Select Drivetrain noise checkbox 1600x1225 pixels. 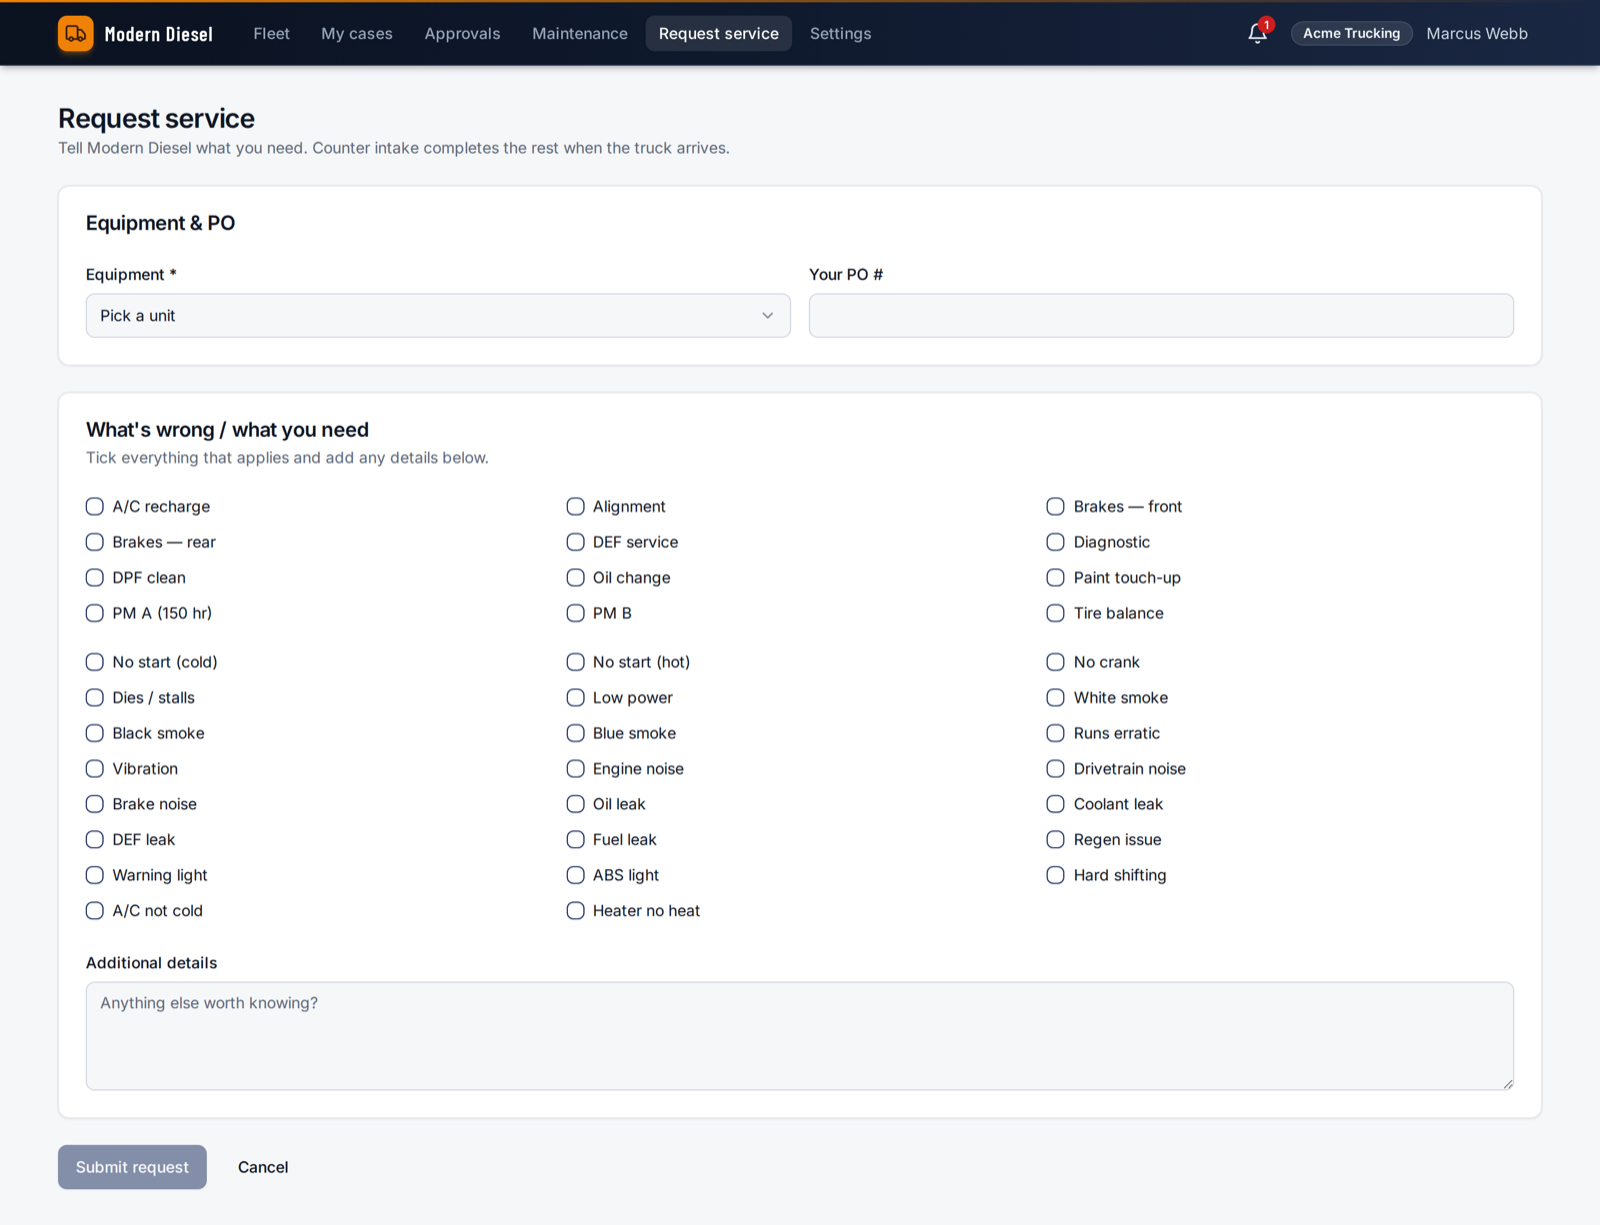1055,768
